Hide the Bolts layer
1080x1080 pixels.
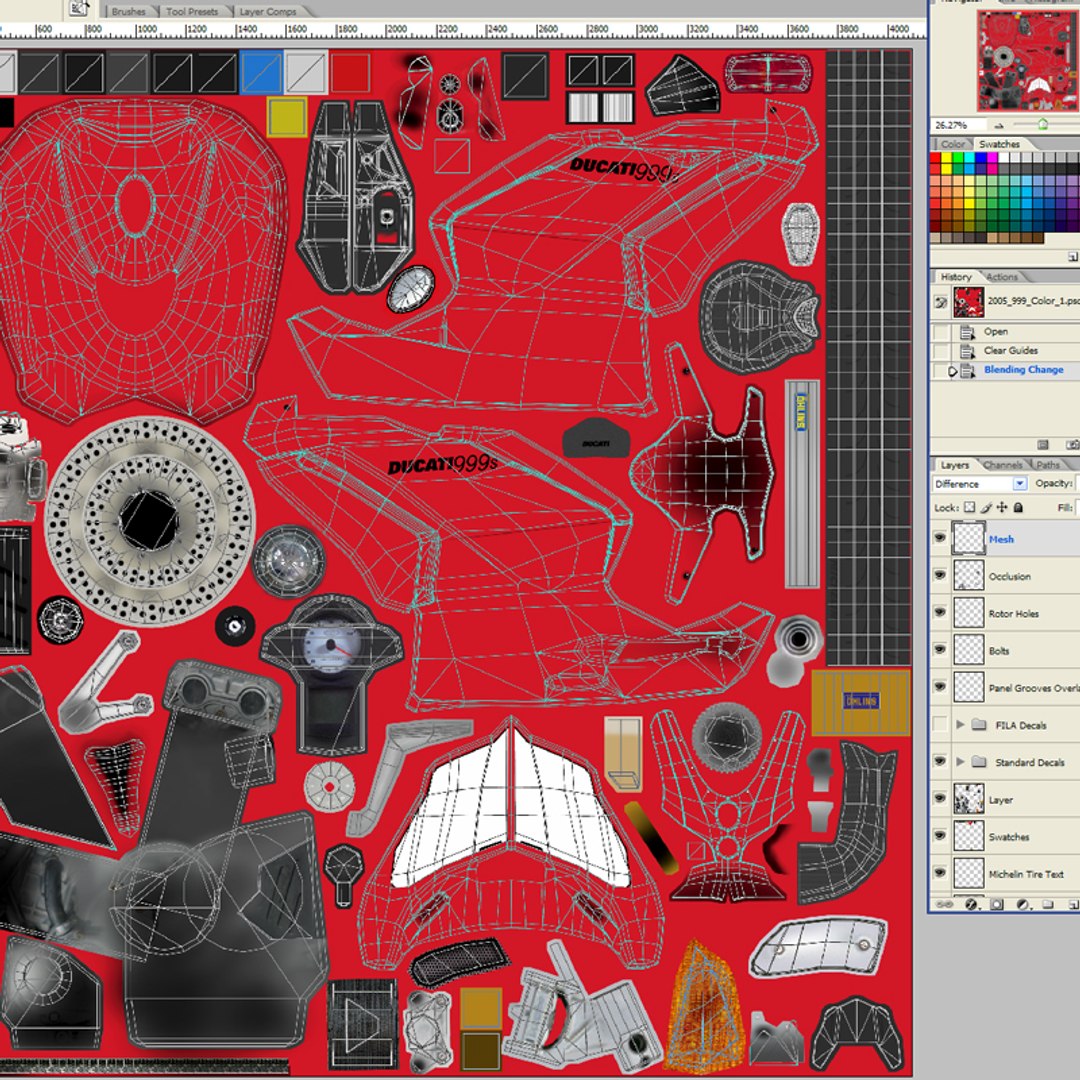(940, 650)
